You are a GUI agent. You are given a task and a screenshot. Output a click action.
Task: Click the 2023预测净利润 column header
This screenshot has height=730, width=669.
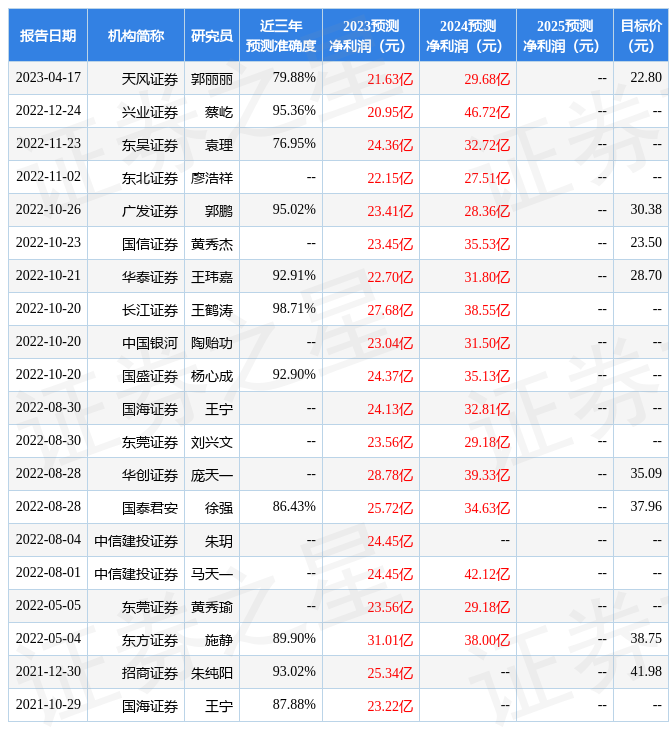(x=371, y=35)
